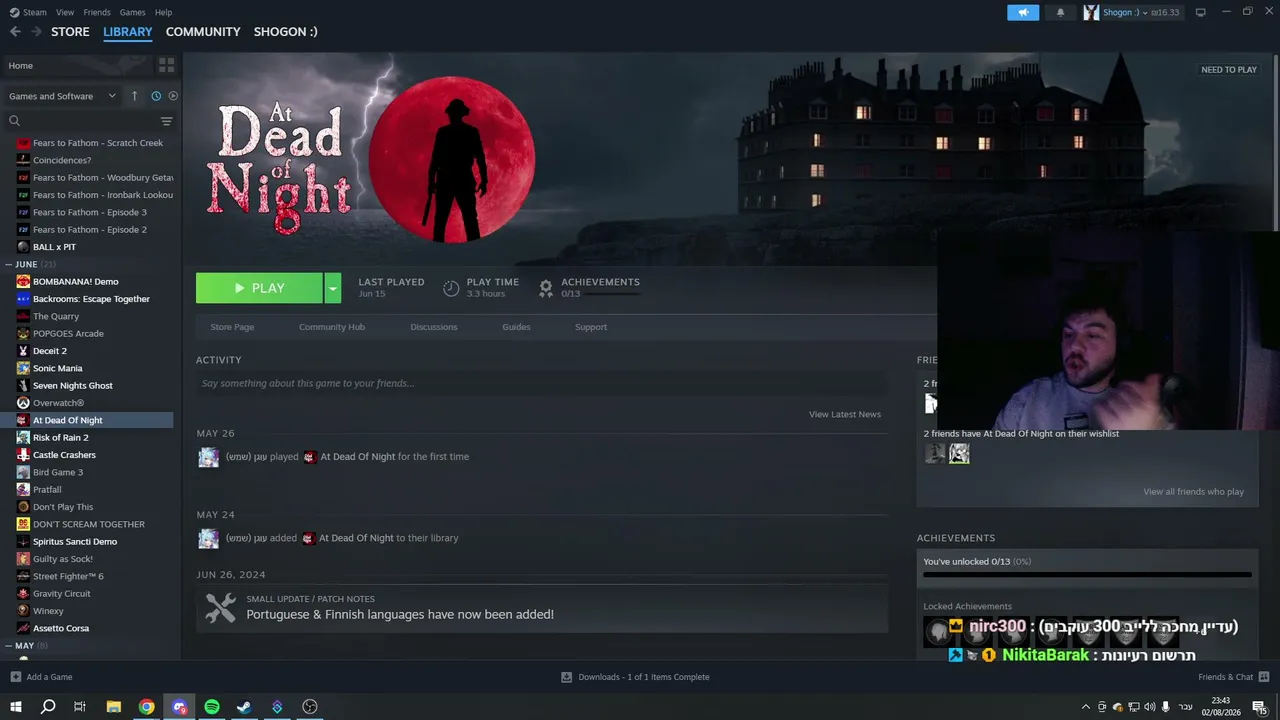Open the Friends menu

[x=97, y=12]
